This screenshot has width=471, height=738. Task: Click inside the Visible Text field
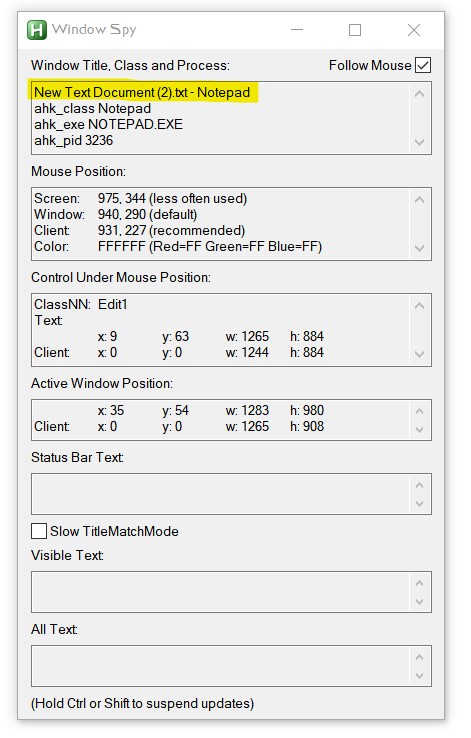[231, 592]
